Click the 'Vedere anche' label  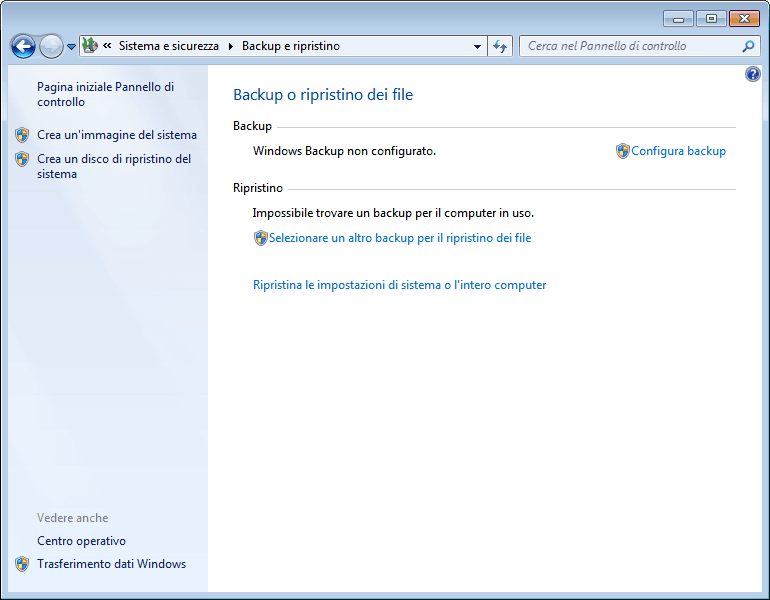click(73, 518)
